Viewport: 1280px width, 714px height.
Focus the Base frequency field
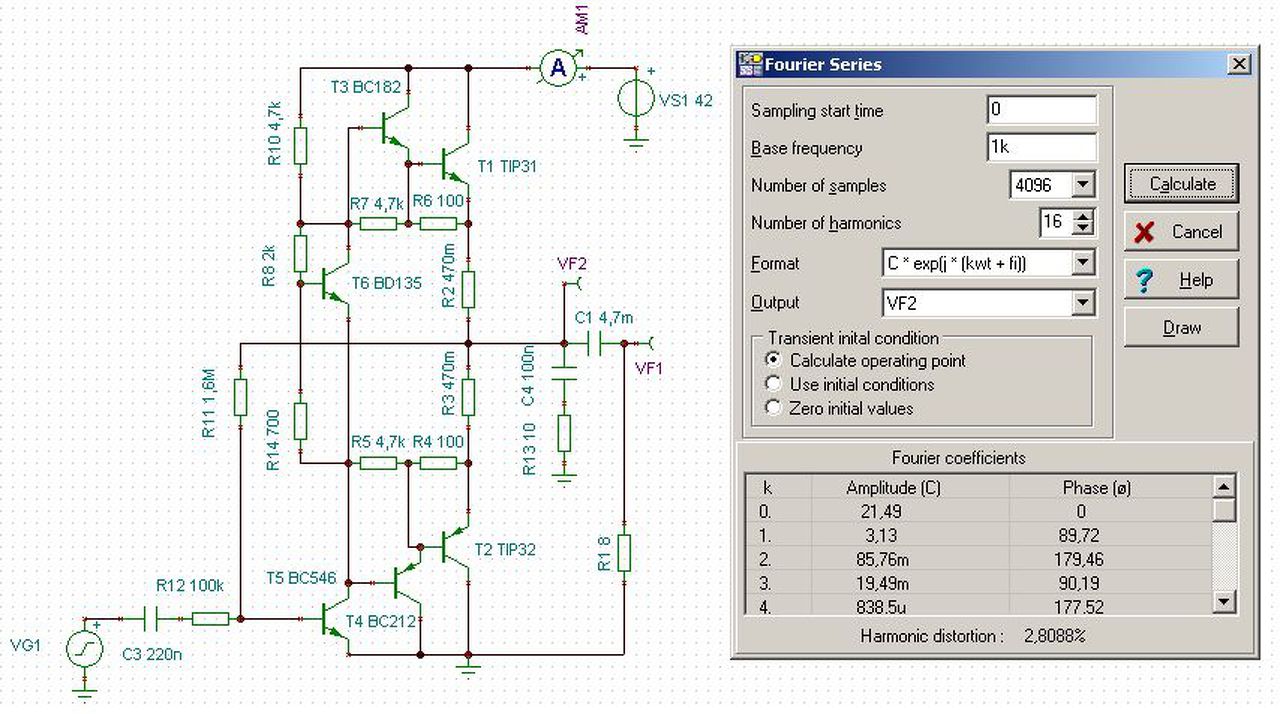[1041, 147]
